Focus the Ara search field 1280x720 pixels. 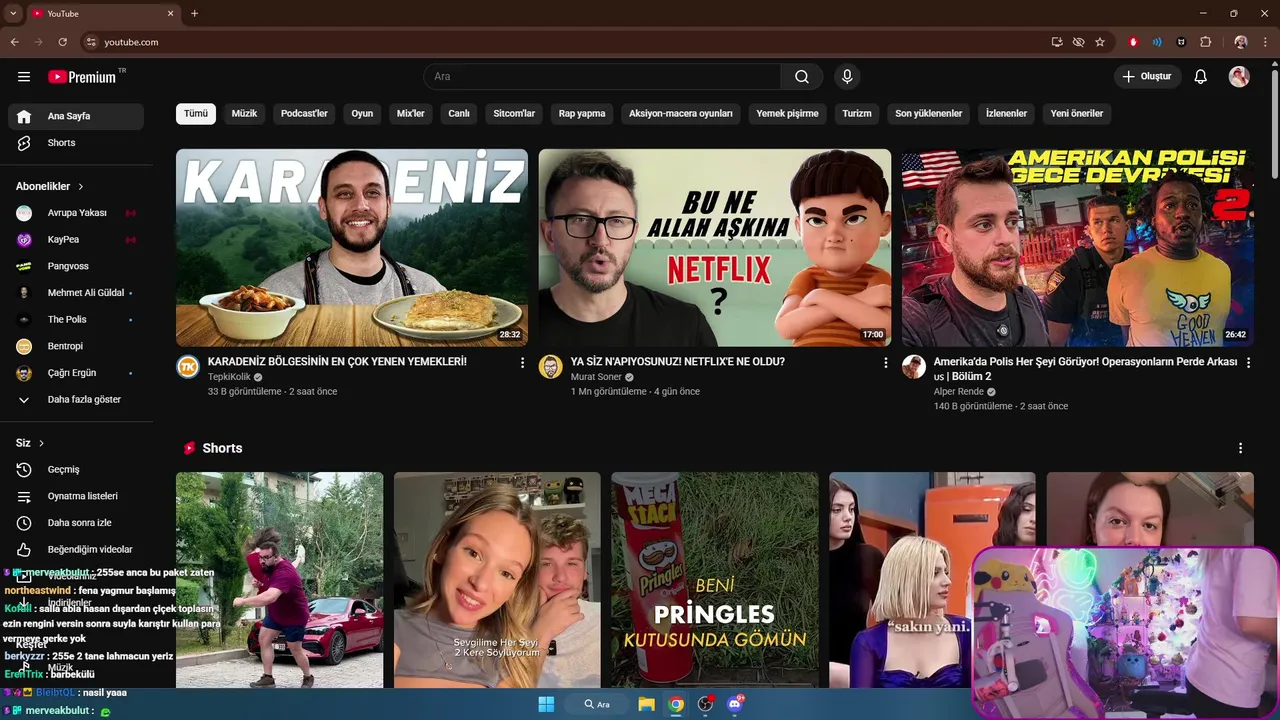[602, 76]
